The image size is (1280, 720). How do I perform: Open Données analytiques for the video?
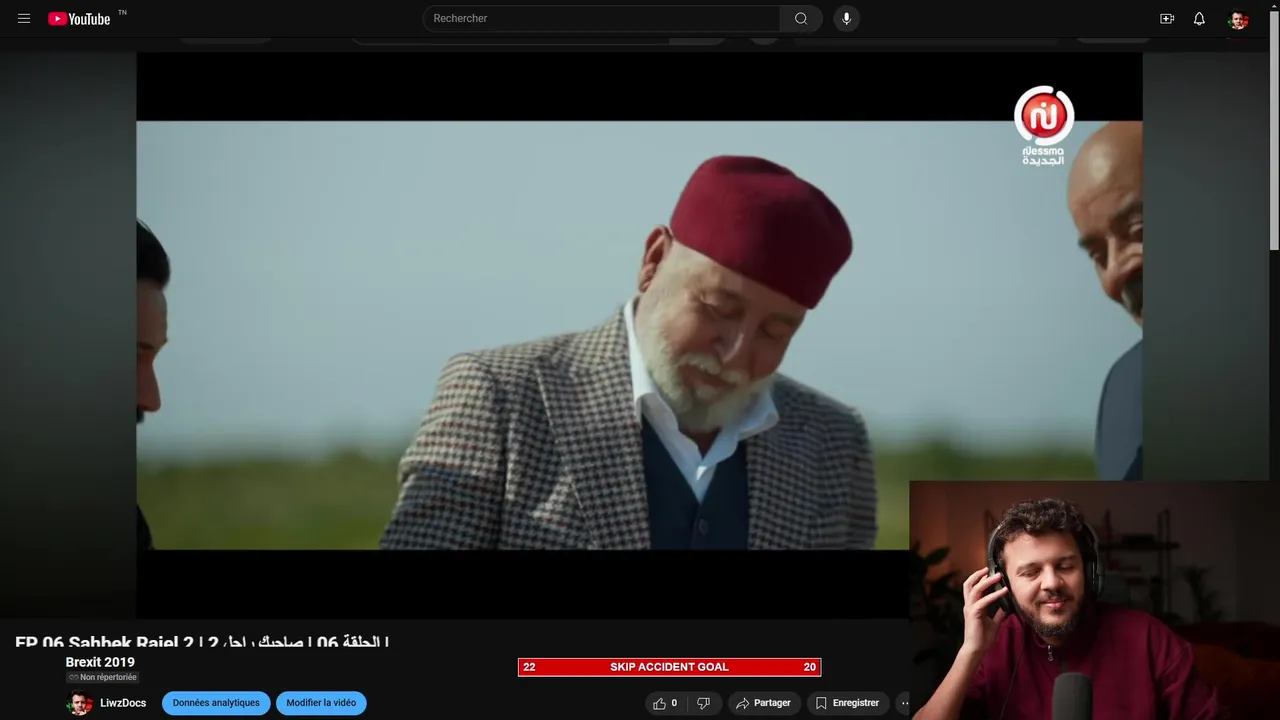click(x=216, y=703)
